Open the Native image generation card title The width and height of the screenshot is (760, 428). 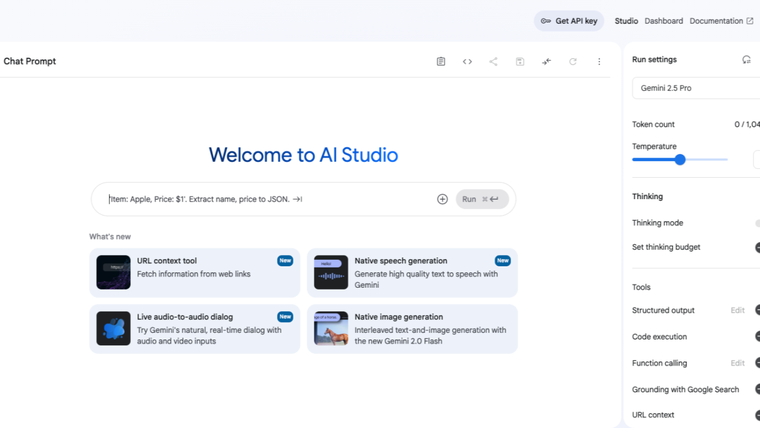pos(398,317)
